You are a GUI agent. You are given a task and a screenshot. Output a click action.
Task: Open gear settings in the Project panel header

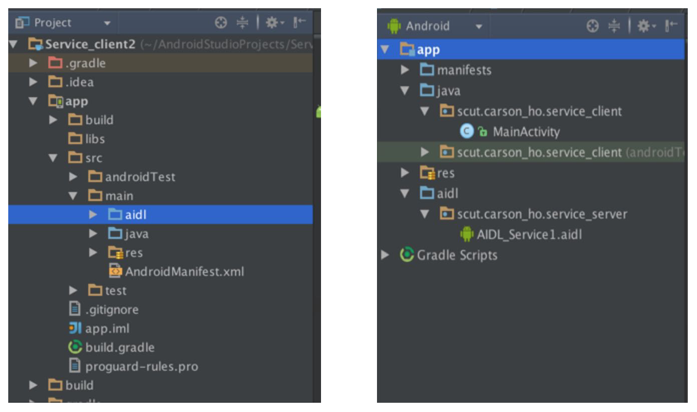pos(273,22)
